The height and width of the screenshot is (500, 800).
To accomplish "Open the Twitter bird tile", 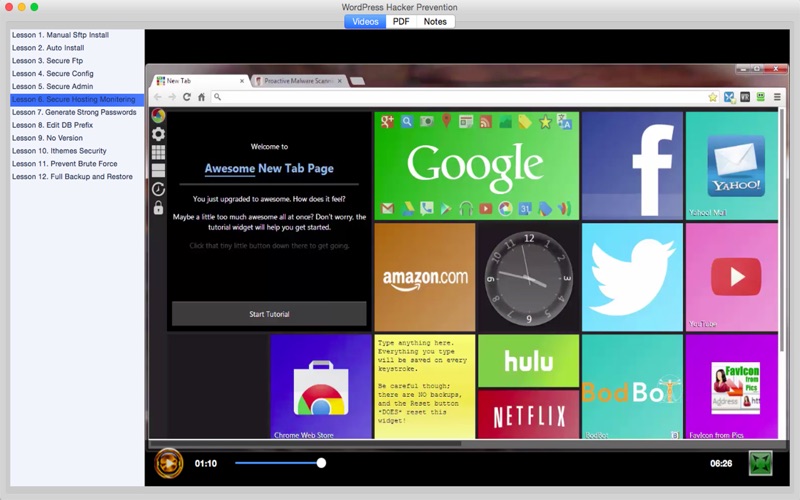I will (632, 277).
